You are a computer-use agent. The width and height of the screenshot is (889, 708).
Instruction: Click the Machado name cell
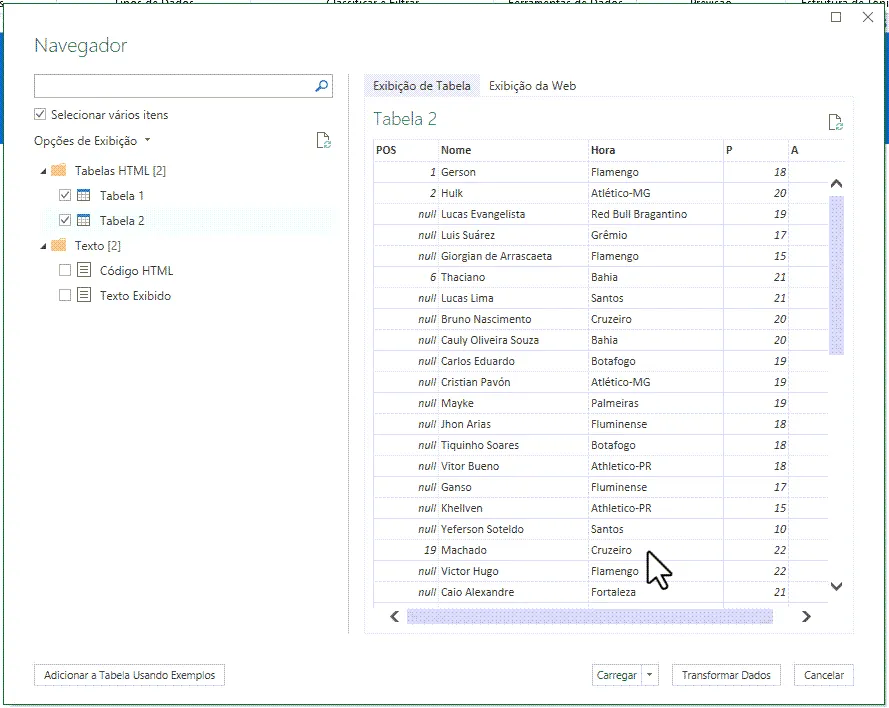514,549
